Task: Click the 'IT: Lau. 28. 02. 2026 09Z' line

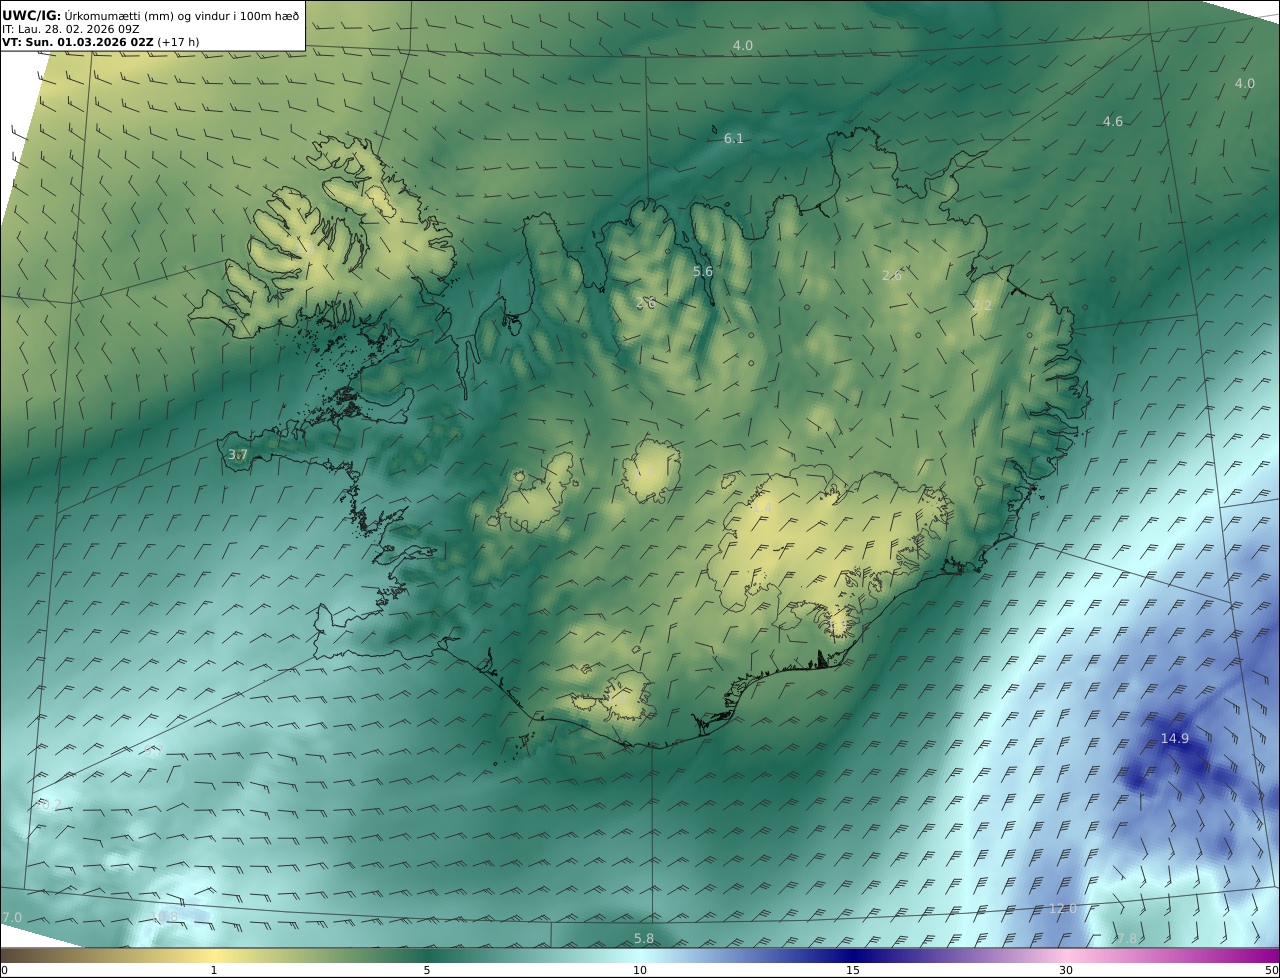Action: (70, 29)
